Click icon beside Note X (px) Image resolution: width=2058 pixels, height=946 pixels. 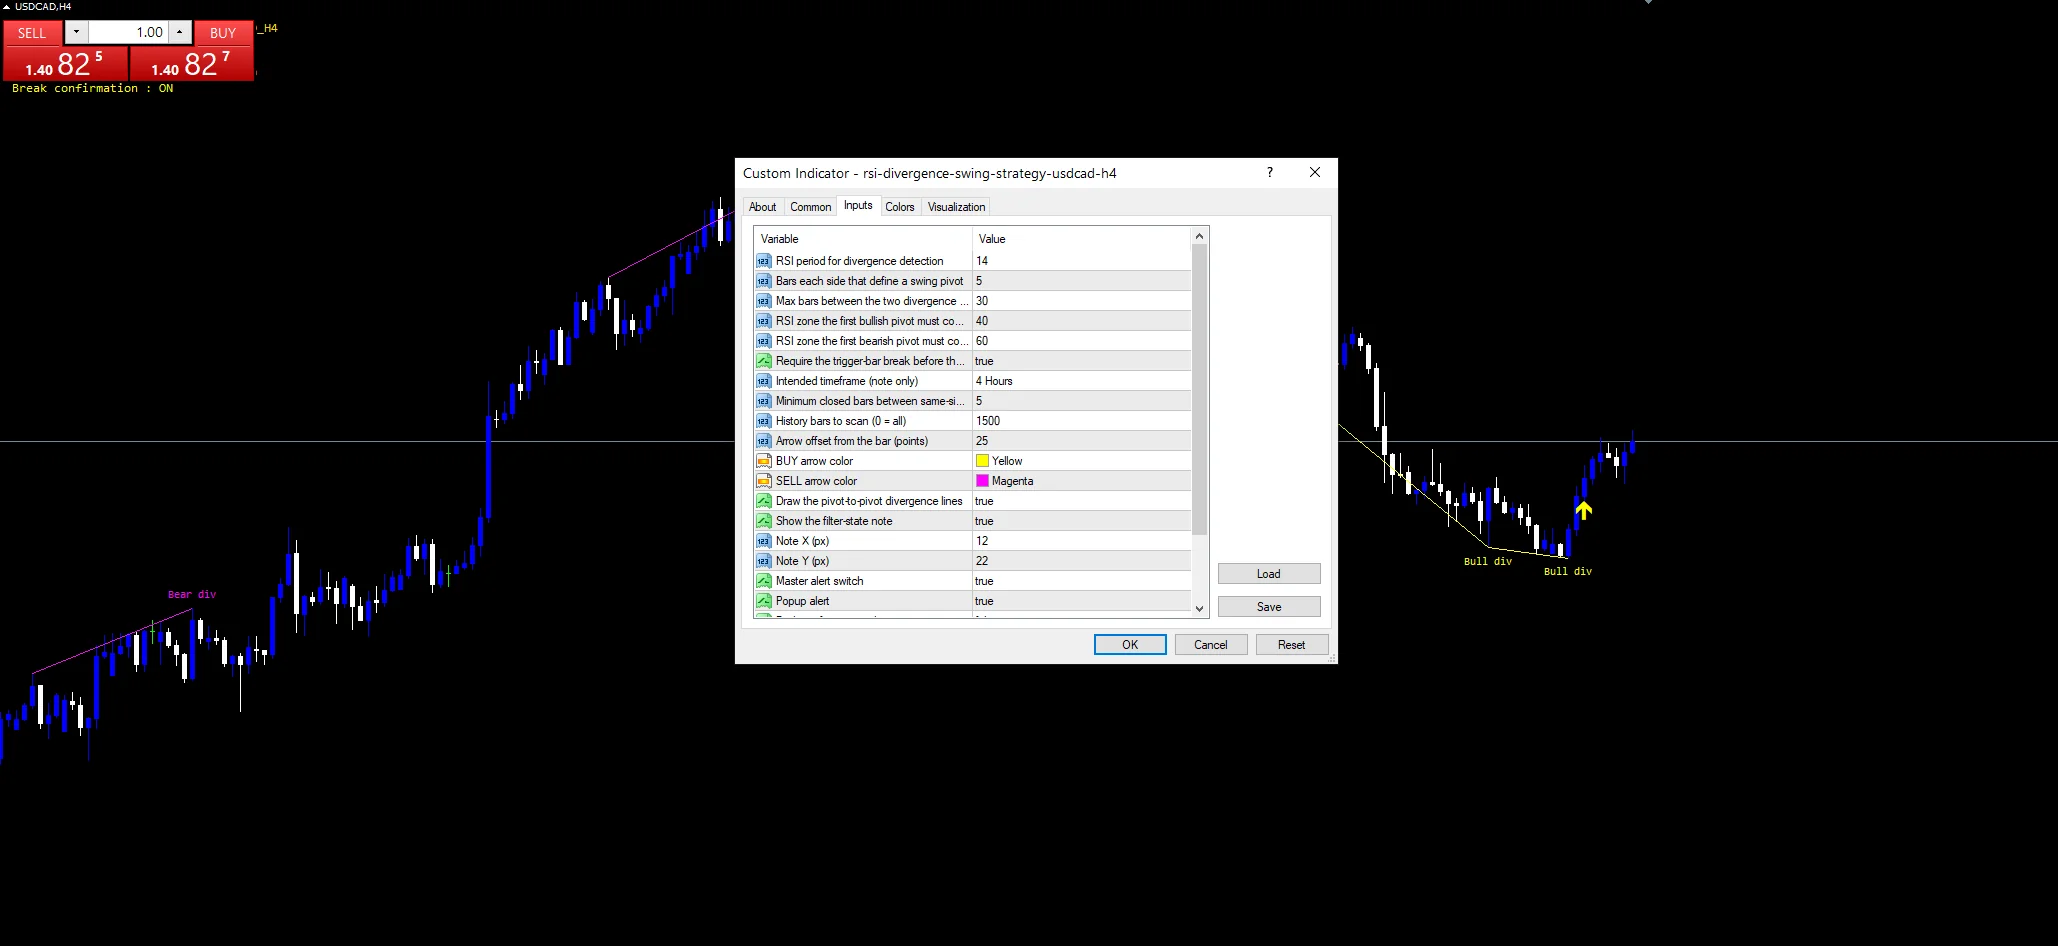(764, 541)
